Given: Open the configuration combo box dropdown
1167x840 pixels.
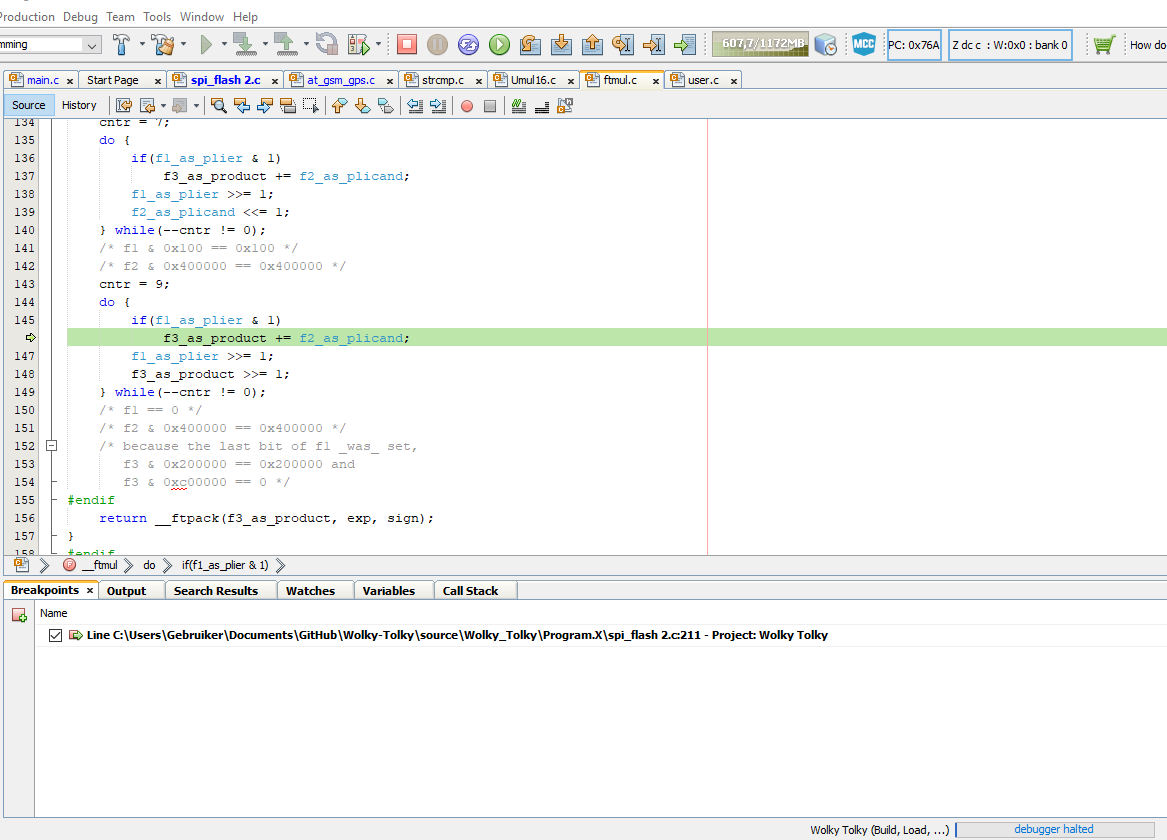Looking at the screenshot, I should pyautogui.click(x=92, y=45).
